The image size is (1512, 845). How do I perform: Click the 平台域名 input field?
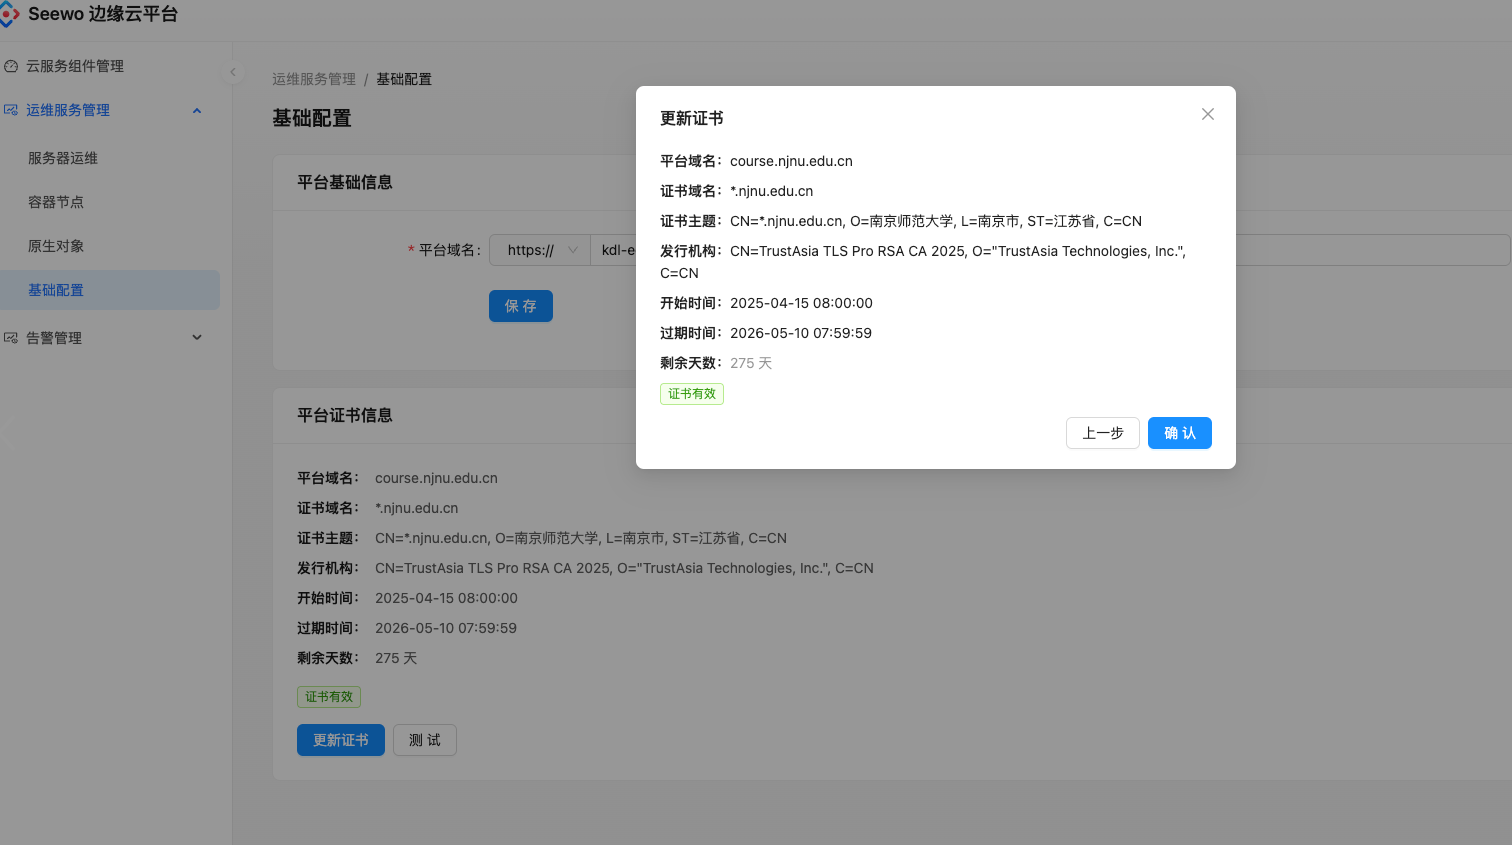click(x=1370, y=250)
